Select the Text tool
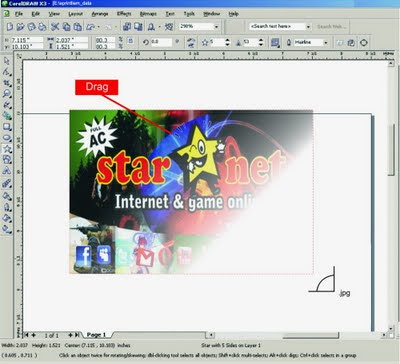400x364 pixels. coord(7,171)
